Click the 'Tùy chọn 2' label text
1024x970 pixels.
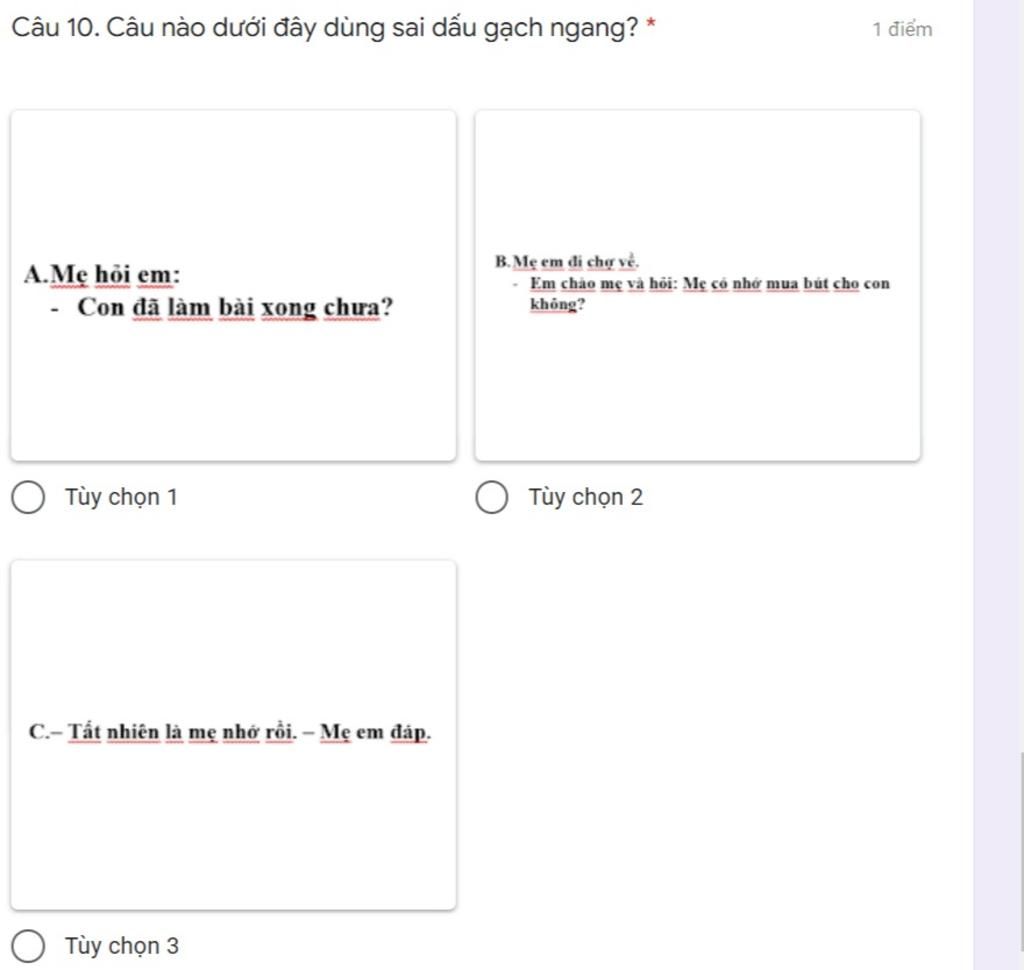(x=586, y=498)
